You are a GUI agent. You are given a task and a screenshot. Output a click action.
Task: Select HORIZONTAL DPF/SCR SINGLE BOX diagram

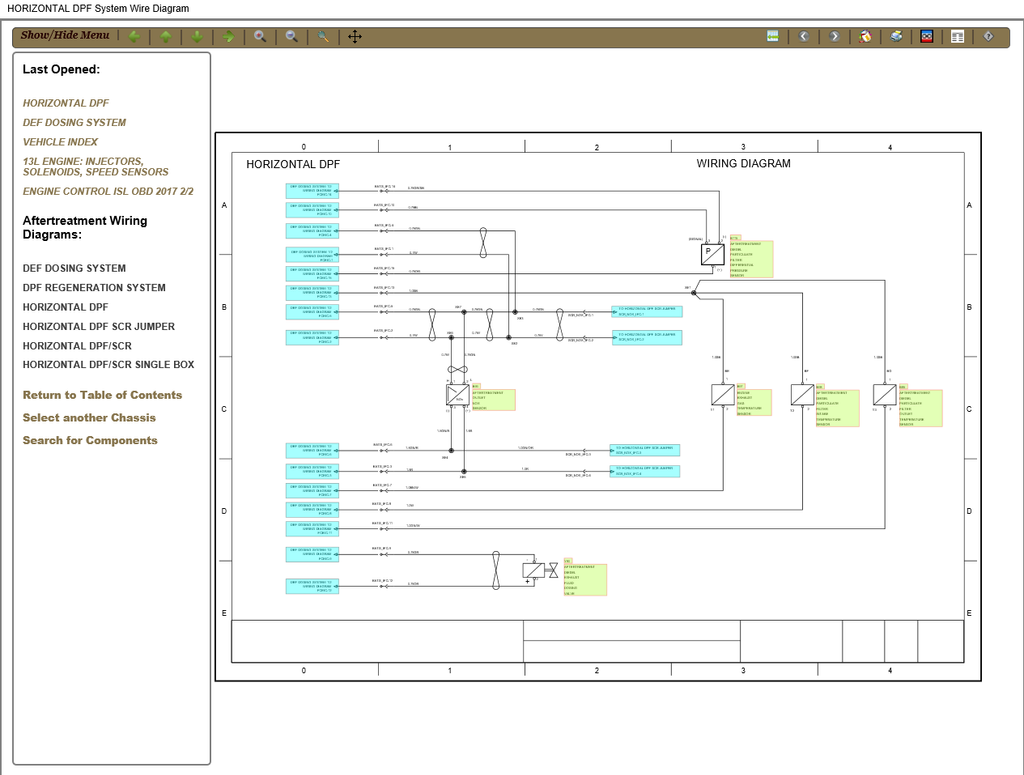[108, 365]
